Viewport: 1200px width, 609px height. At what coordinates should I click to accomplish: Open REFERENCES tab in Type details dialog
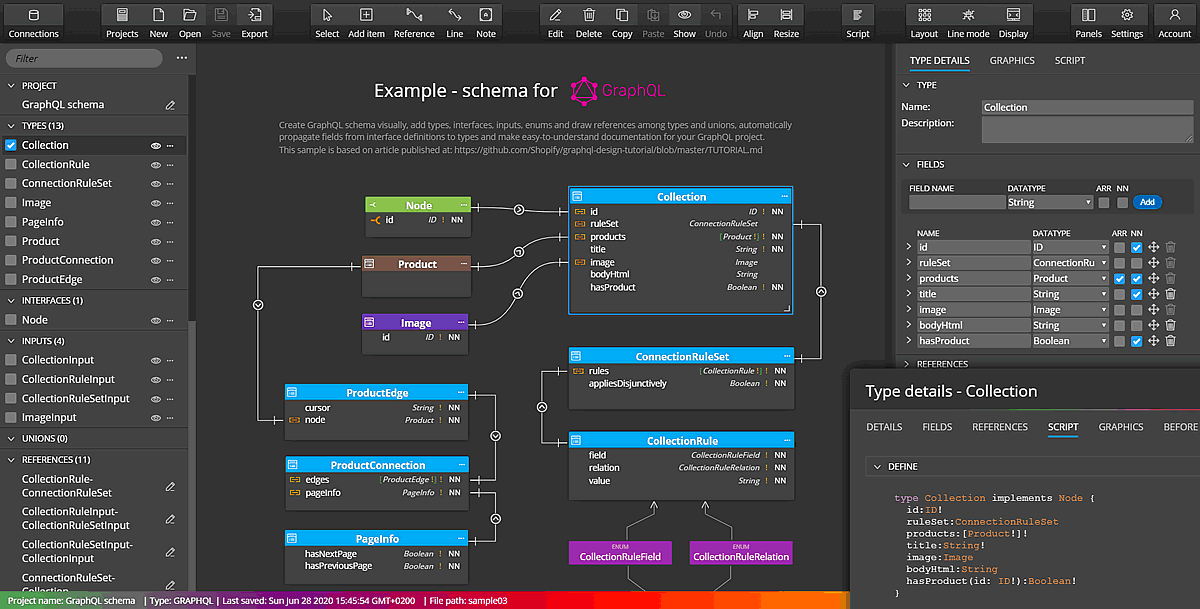(x=1000, y=427)
